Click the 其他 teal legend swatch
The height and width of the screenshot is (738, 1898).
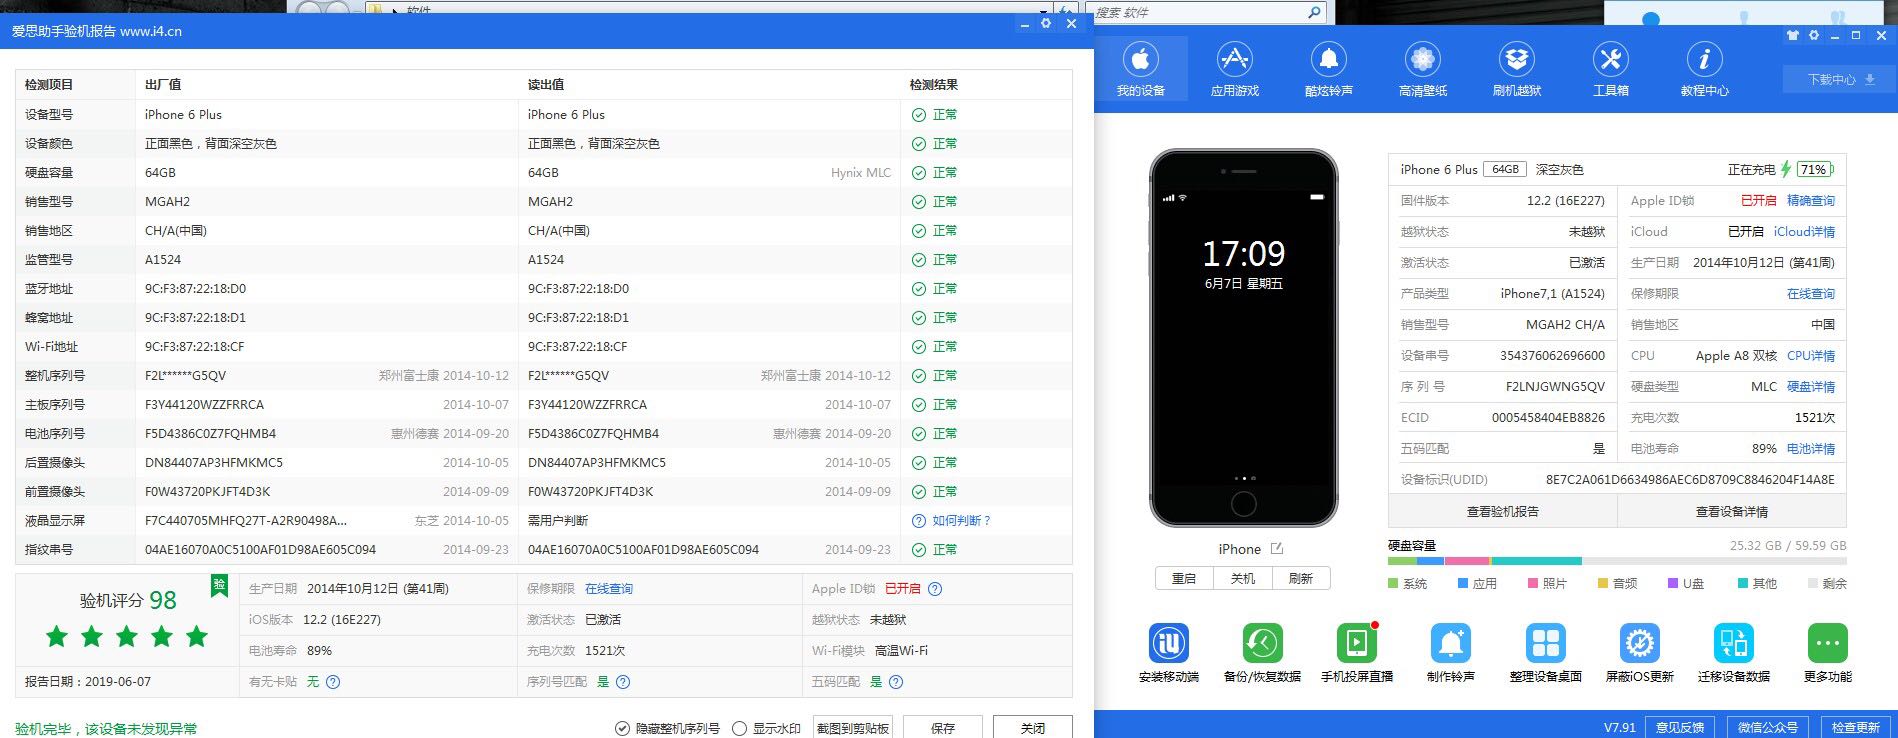click(x=1743, y=584)
